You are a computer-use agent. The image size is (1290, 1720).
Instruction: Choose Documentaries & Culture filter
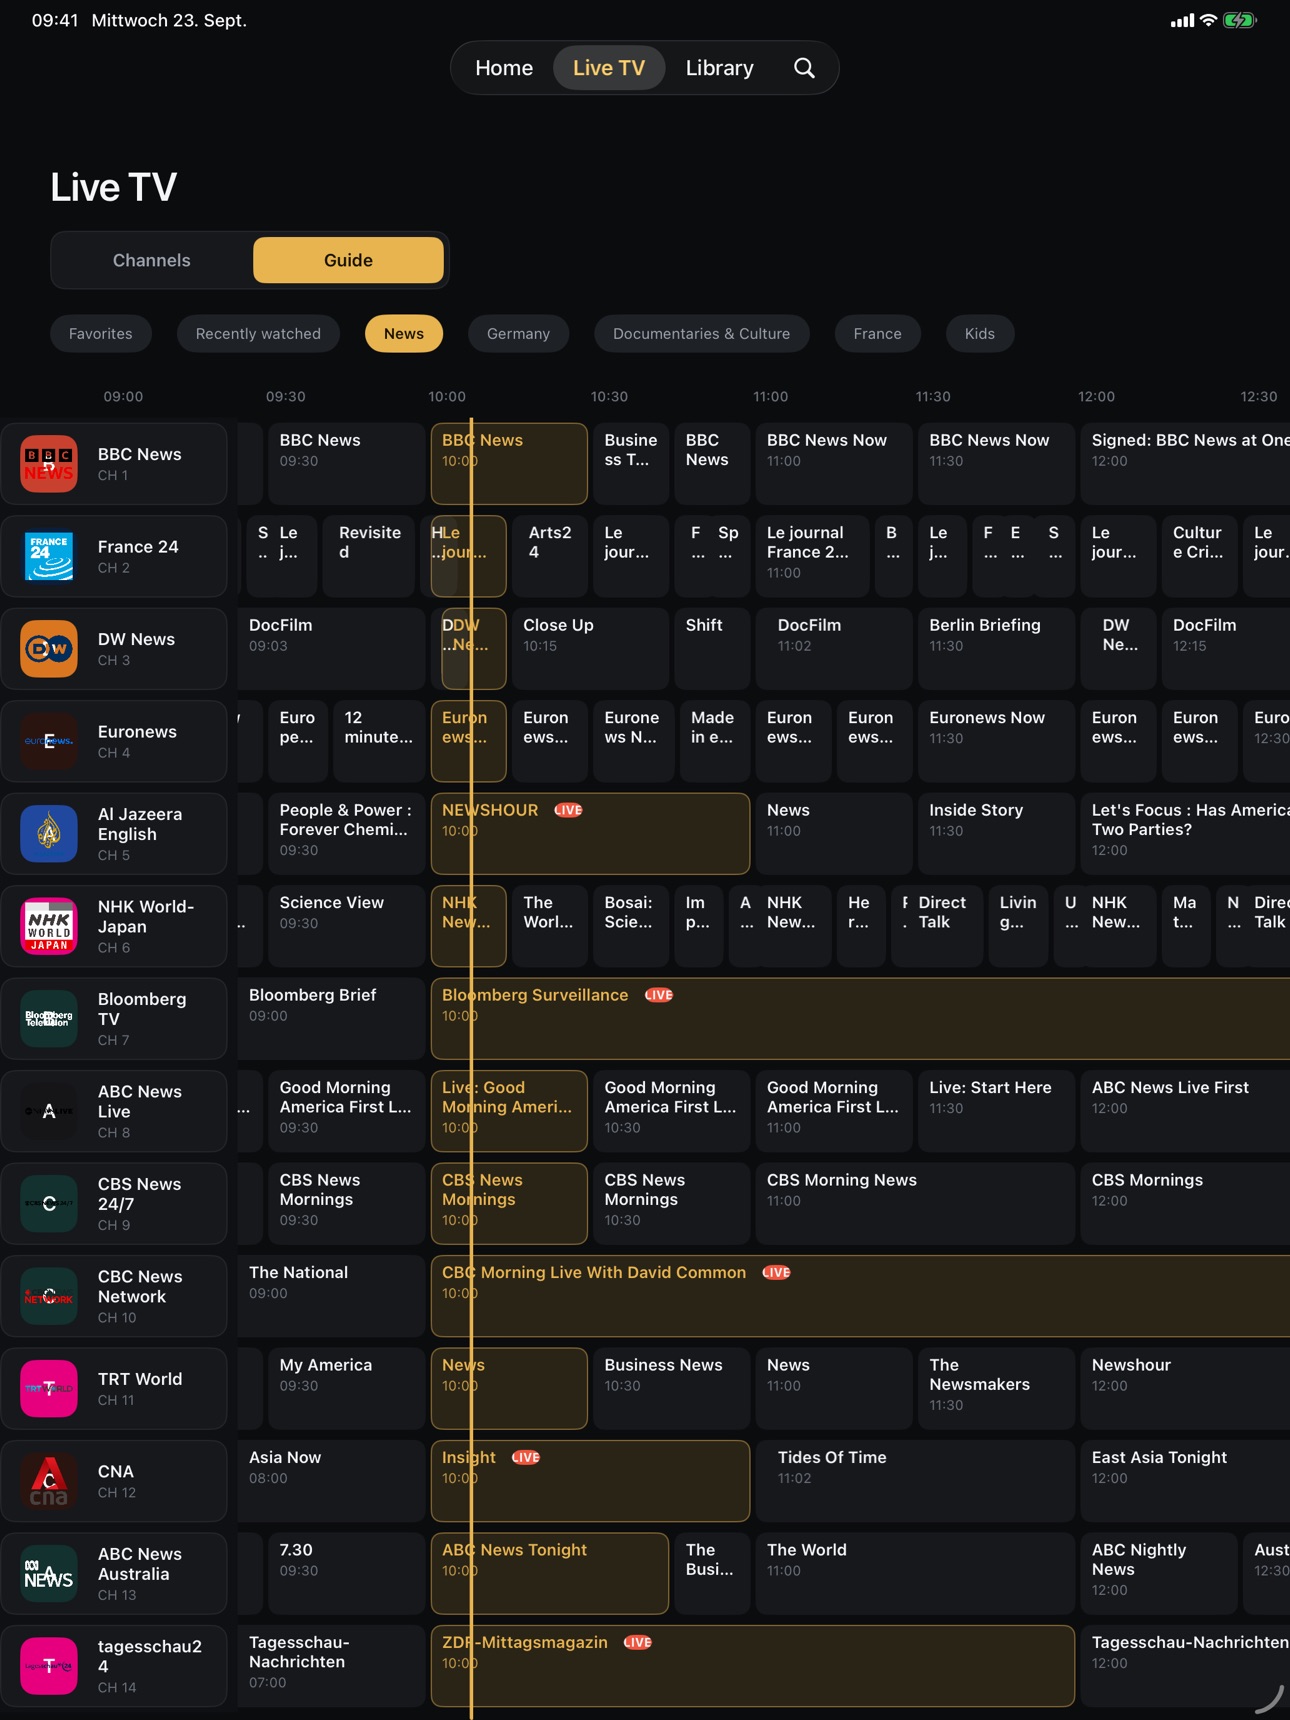point(702,334)
